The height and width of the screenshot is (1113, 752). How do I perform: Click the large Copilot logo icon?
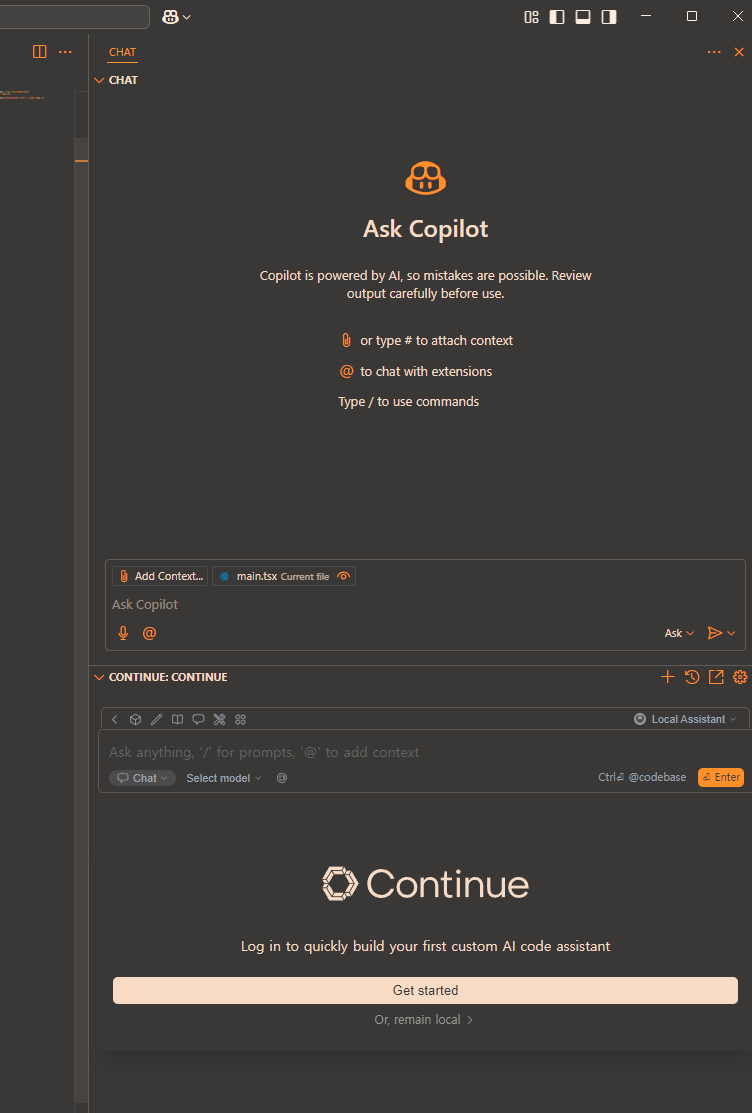pos(425,178)
